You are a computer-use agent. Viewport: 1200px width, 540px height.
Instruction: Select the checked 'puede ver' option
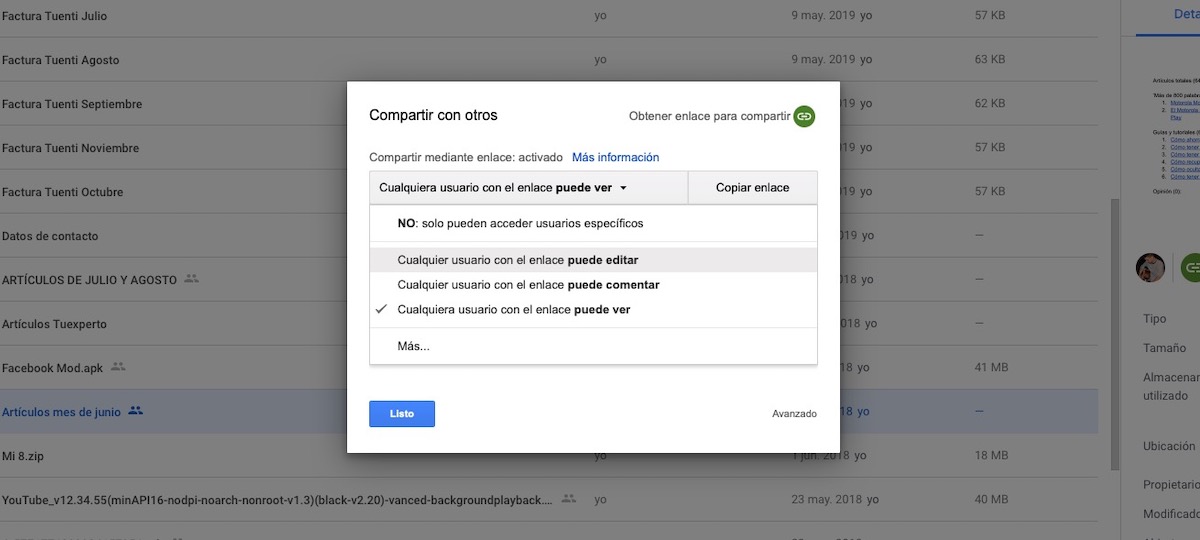513,310
